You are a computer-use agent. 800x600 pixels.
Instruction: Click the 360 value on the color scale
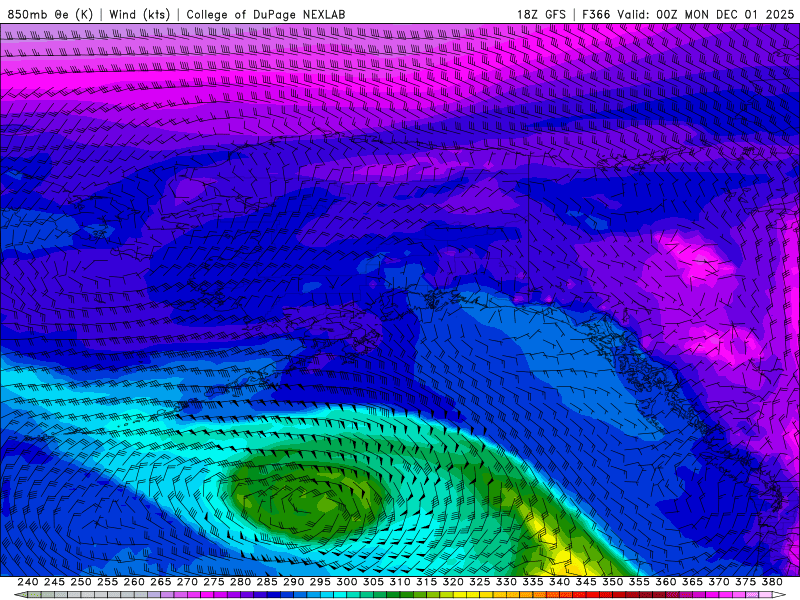(666, 582)
